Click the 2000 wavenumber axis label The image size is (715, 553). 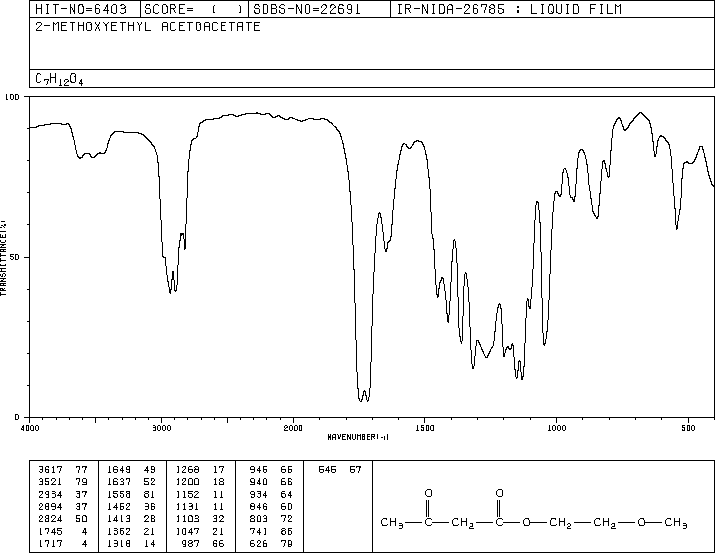point(293,428)
